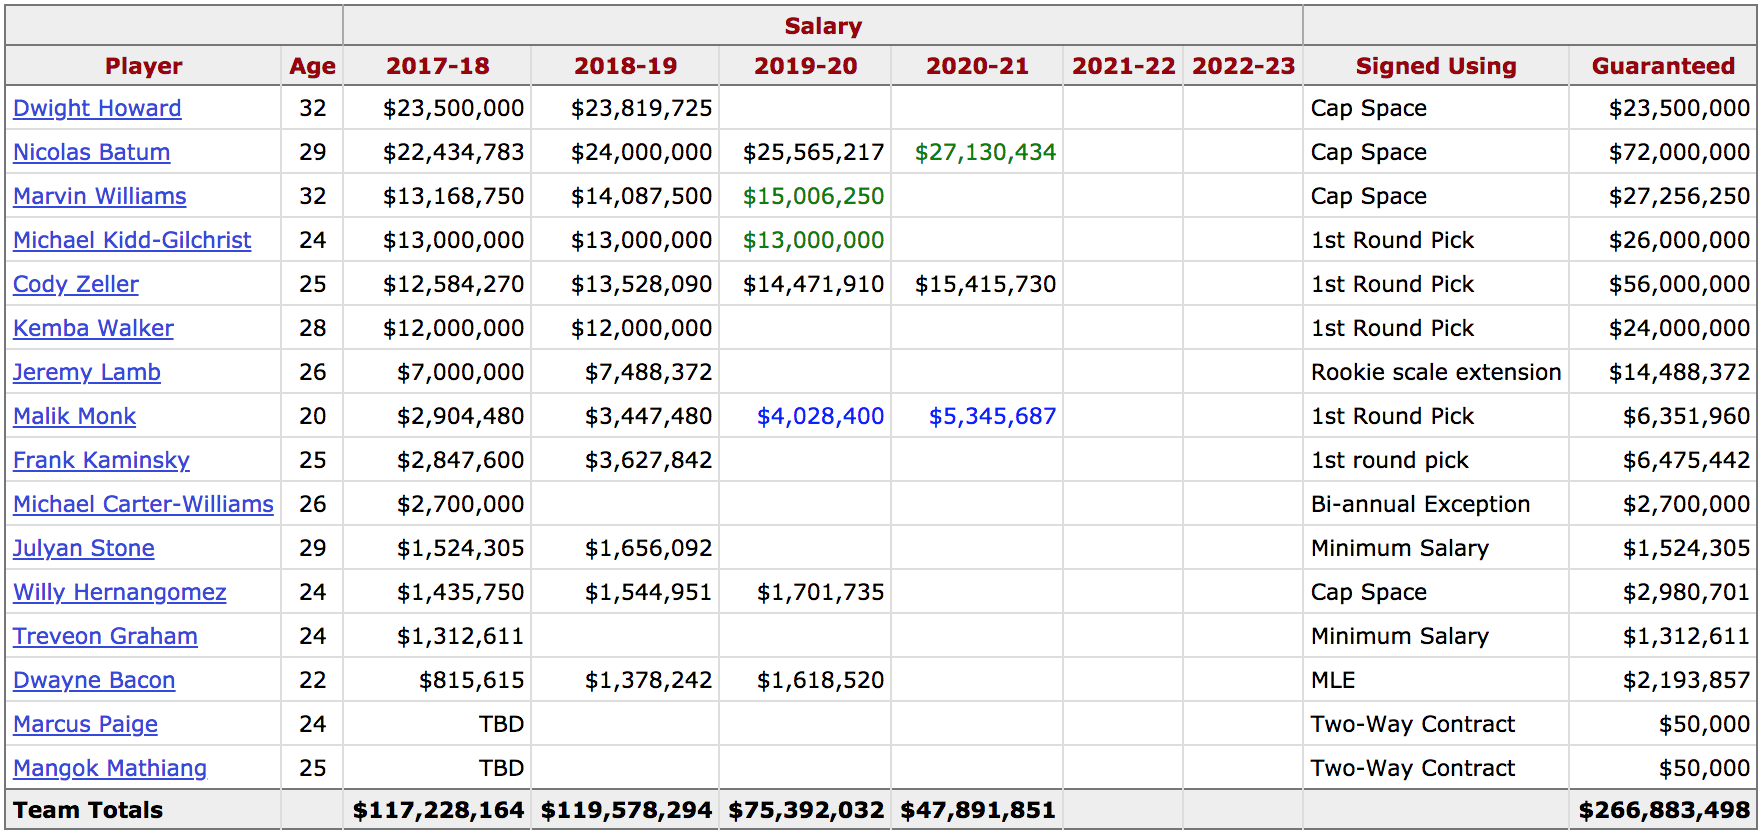Click Malik Monk's age value 20

coord(312,416)
